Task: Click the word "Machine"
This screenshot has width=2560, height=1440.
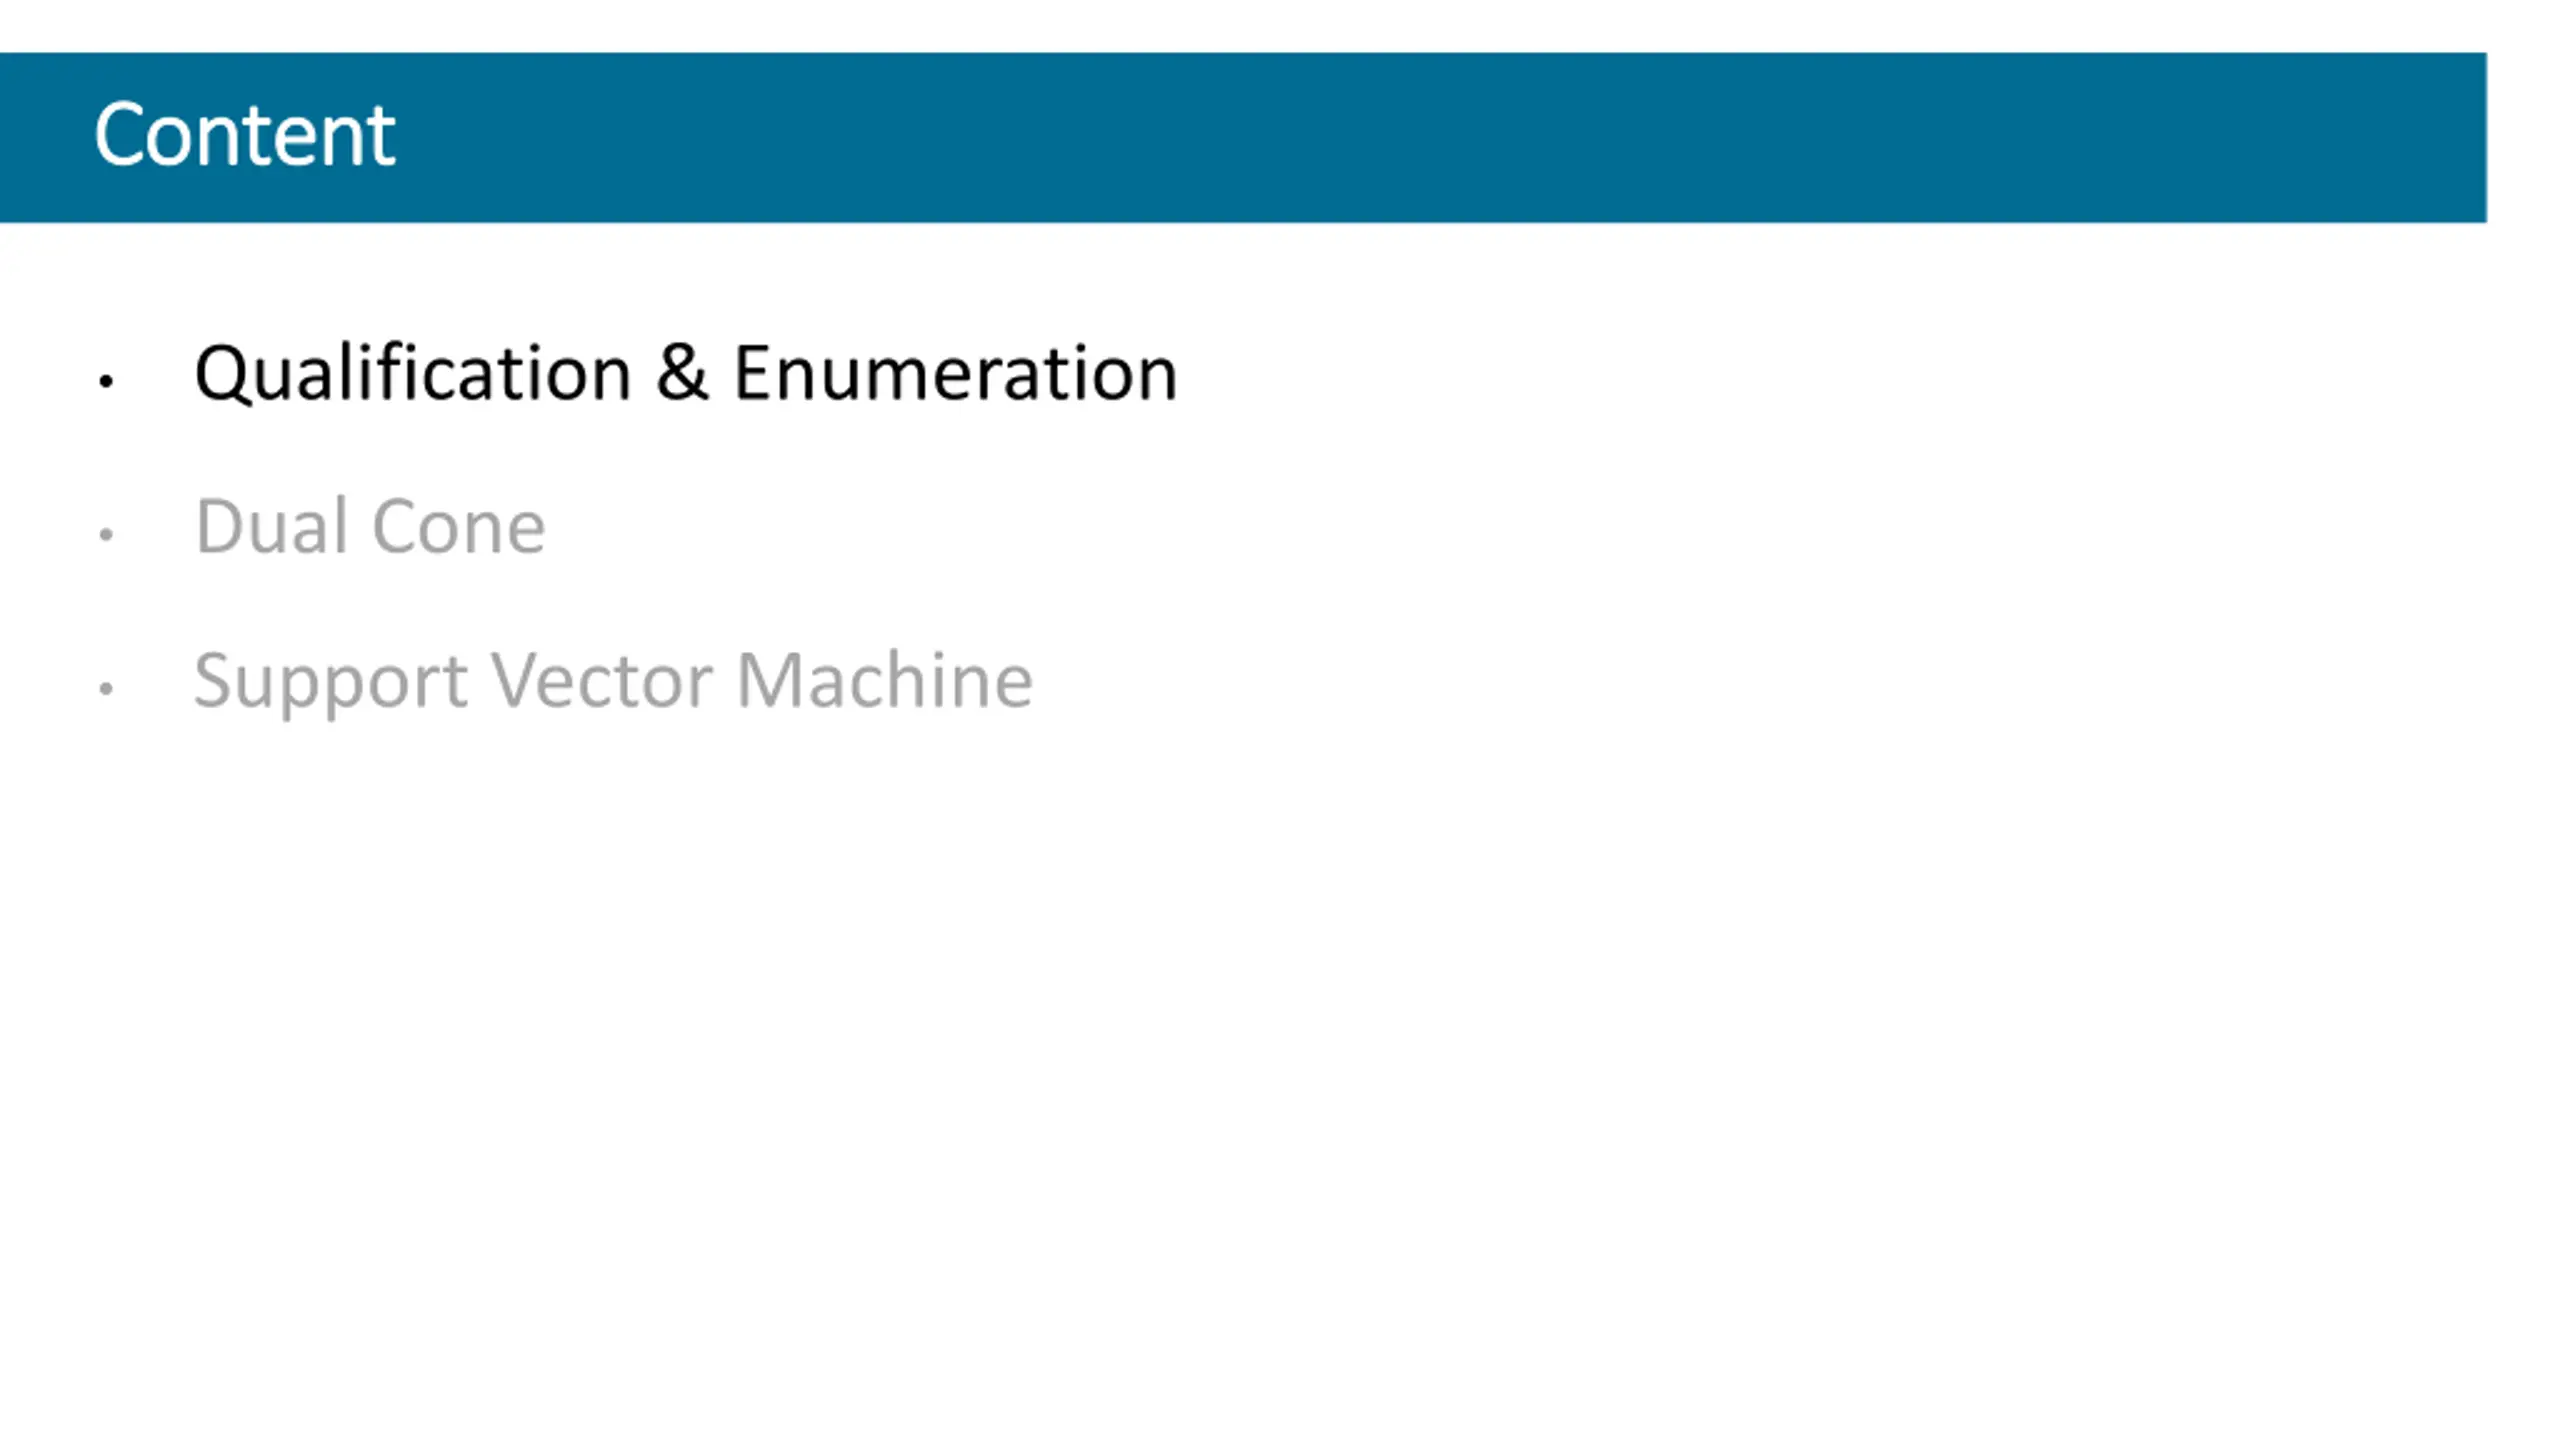Action: point(885,680)
